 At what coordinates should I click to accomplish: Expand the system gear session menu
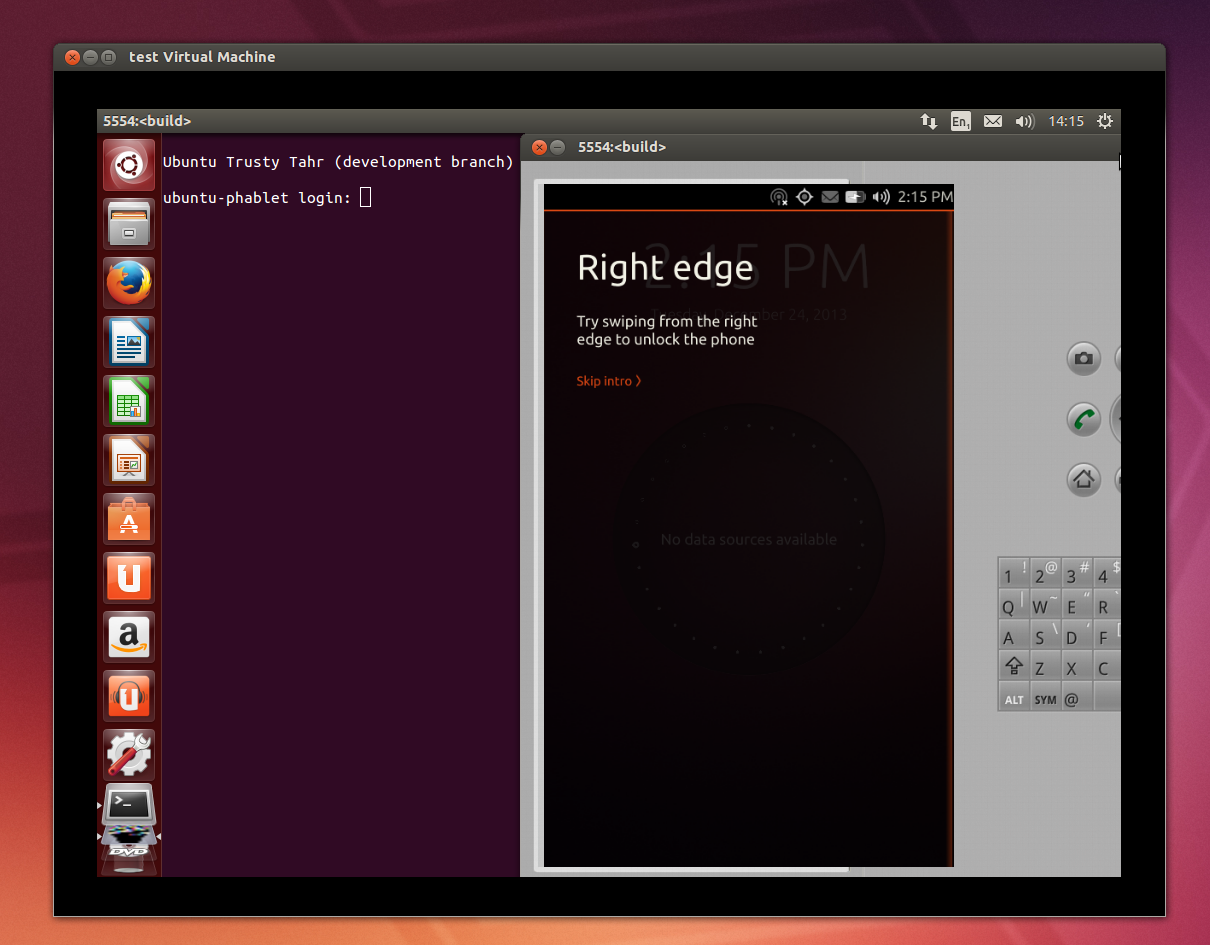[x=1104, y=121]
